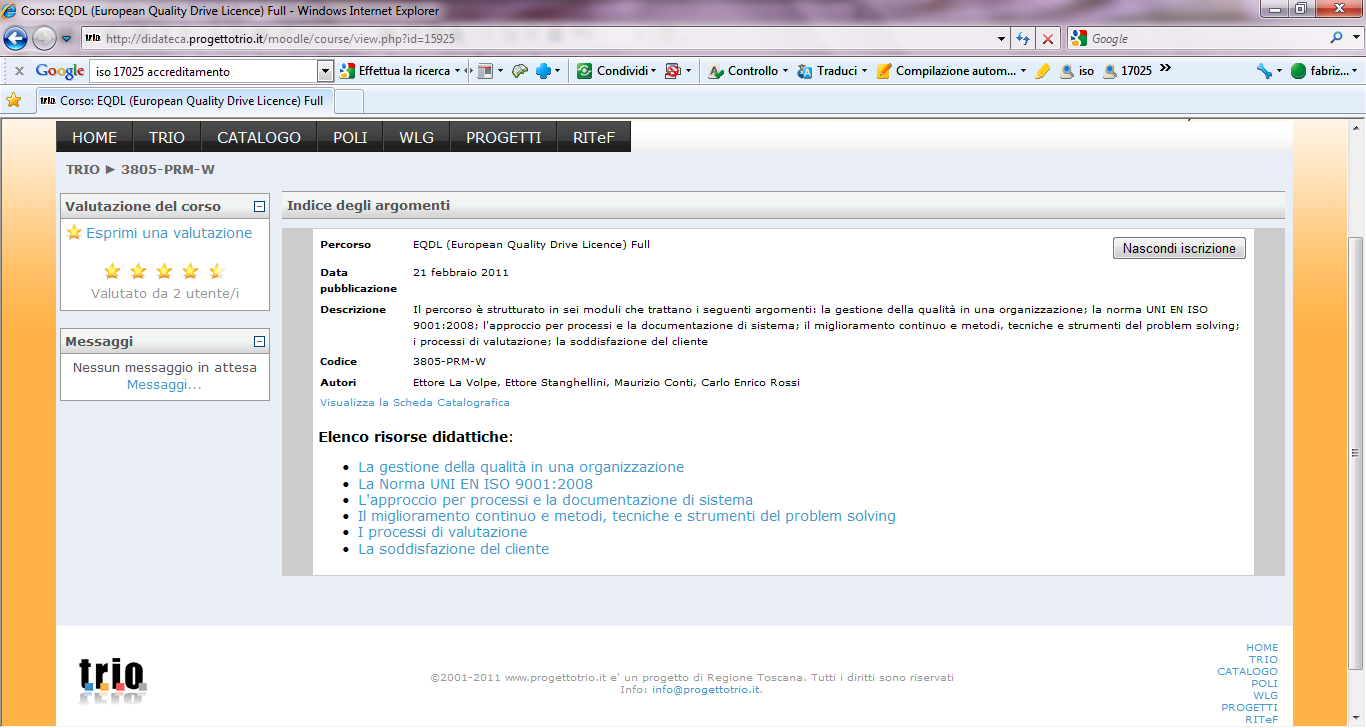Open Il miglioramento continuo e metodi link

[627, 516]
